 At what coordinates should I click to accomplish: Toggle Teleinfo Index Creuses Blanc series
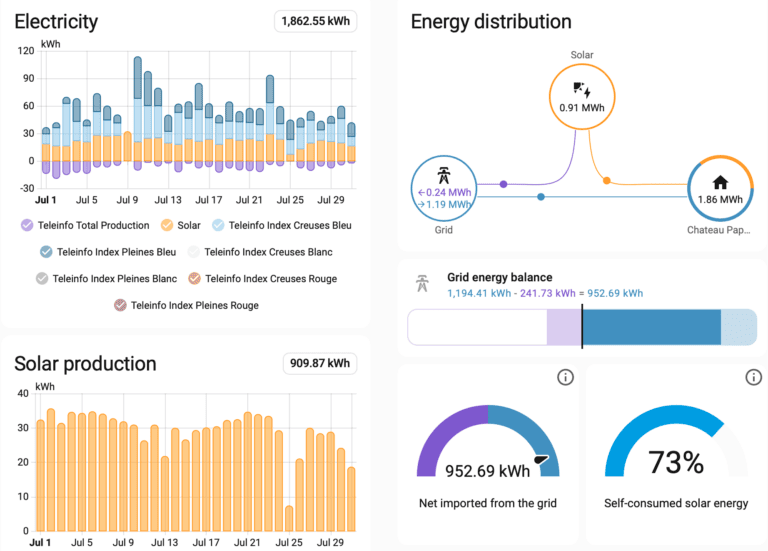194,252
